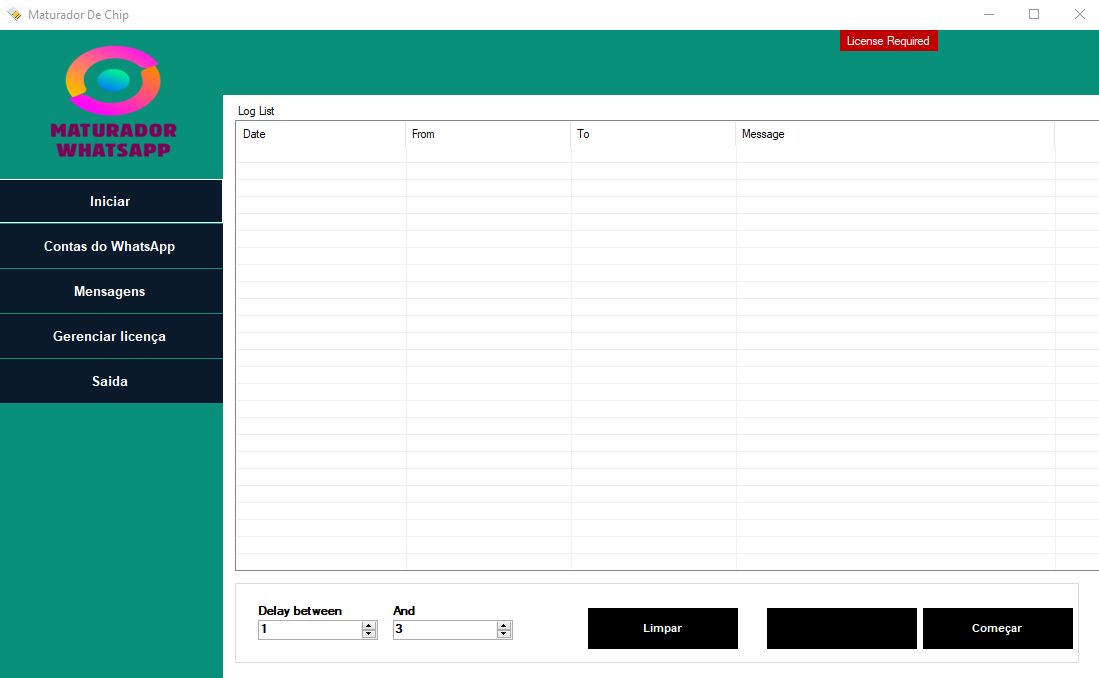1099x678 pixels.
Task: Go to the Mensagens section
Action: tap(111, 291)
